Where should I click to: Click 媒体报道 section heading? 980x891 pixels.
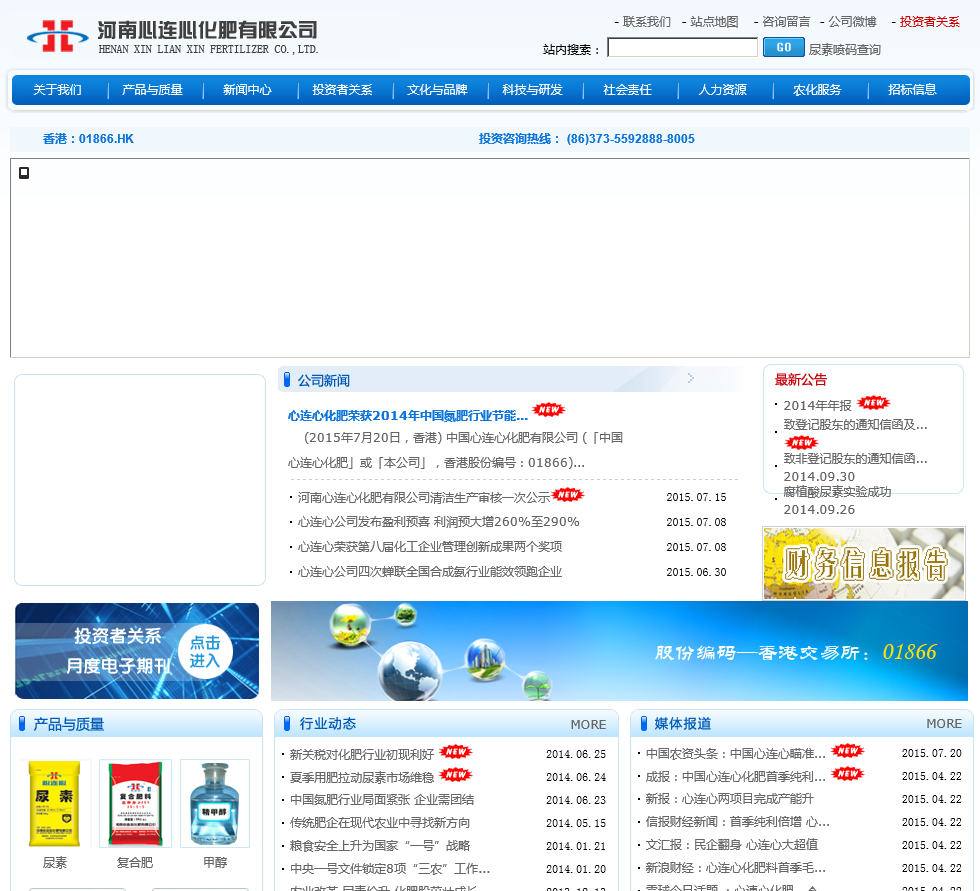click(682, 724)
